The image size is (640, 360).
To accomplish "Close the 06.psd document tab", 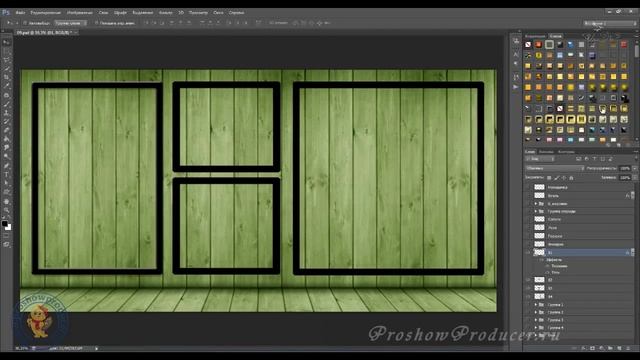I will (76, 32).
